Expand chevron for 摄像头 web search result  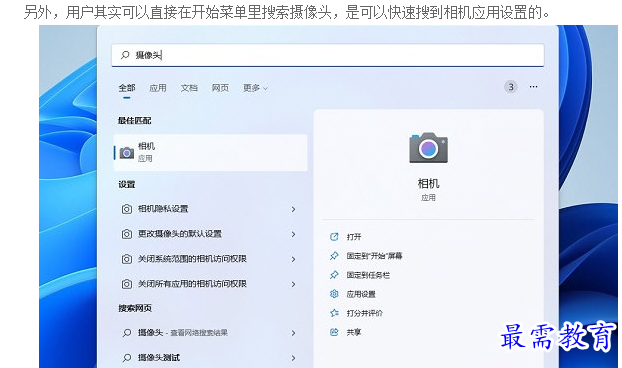click(293, 333)
